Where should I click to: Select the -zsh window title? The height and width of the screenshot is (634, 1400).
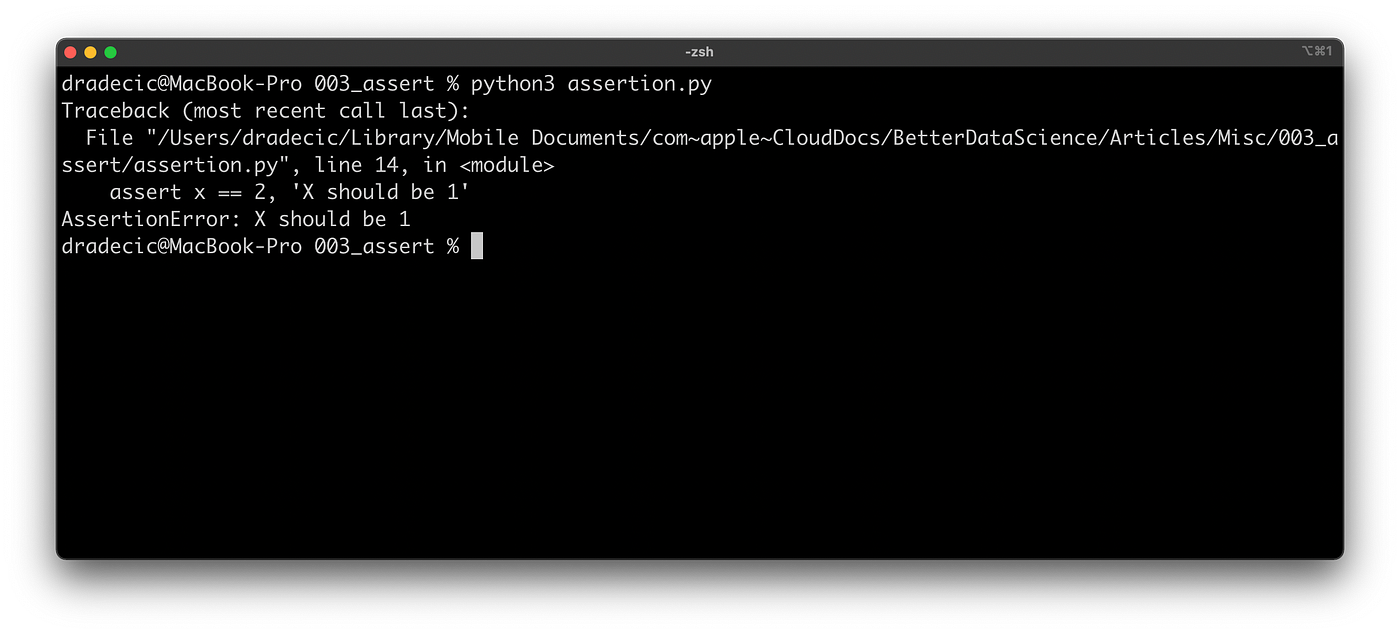pos(698,51)
